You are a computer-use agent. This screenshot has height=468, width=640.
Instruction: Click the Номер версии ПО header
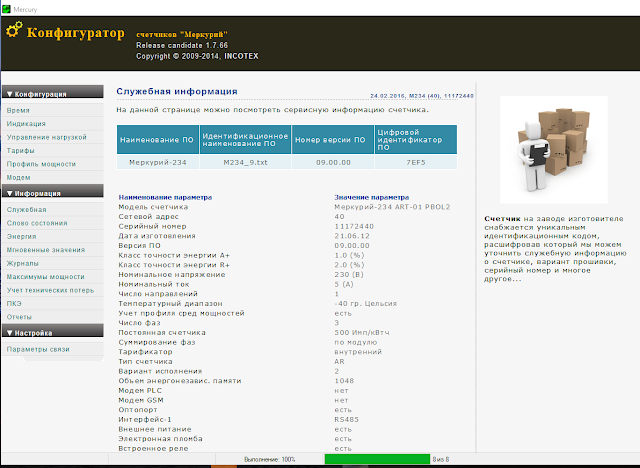(333, 140)
